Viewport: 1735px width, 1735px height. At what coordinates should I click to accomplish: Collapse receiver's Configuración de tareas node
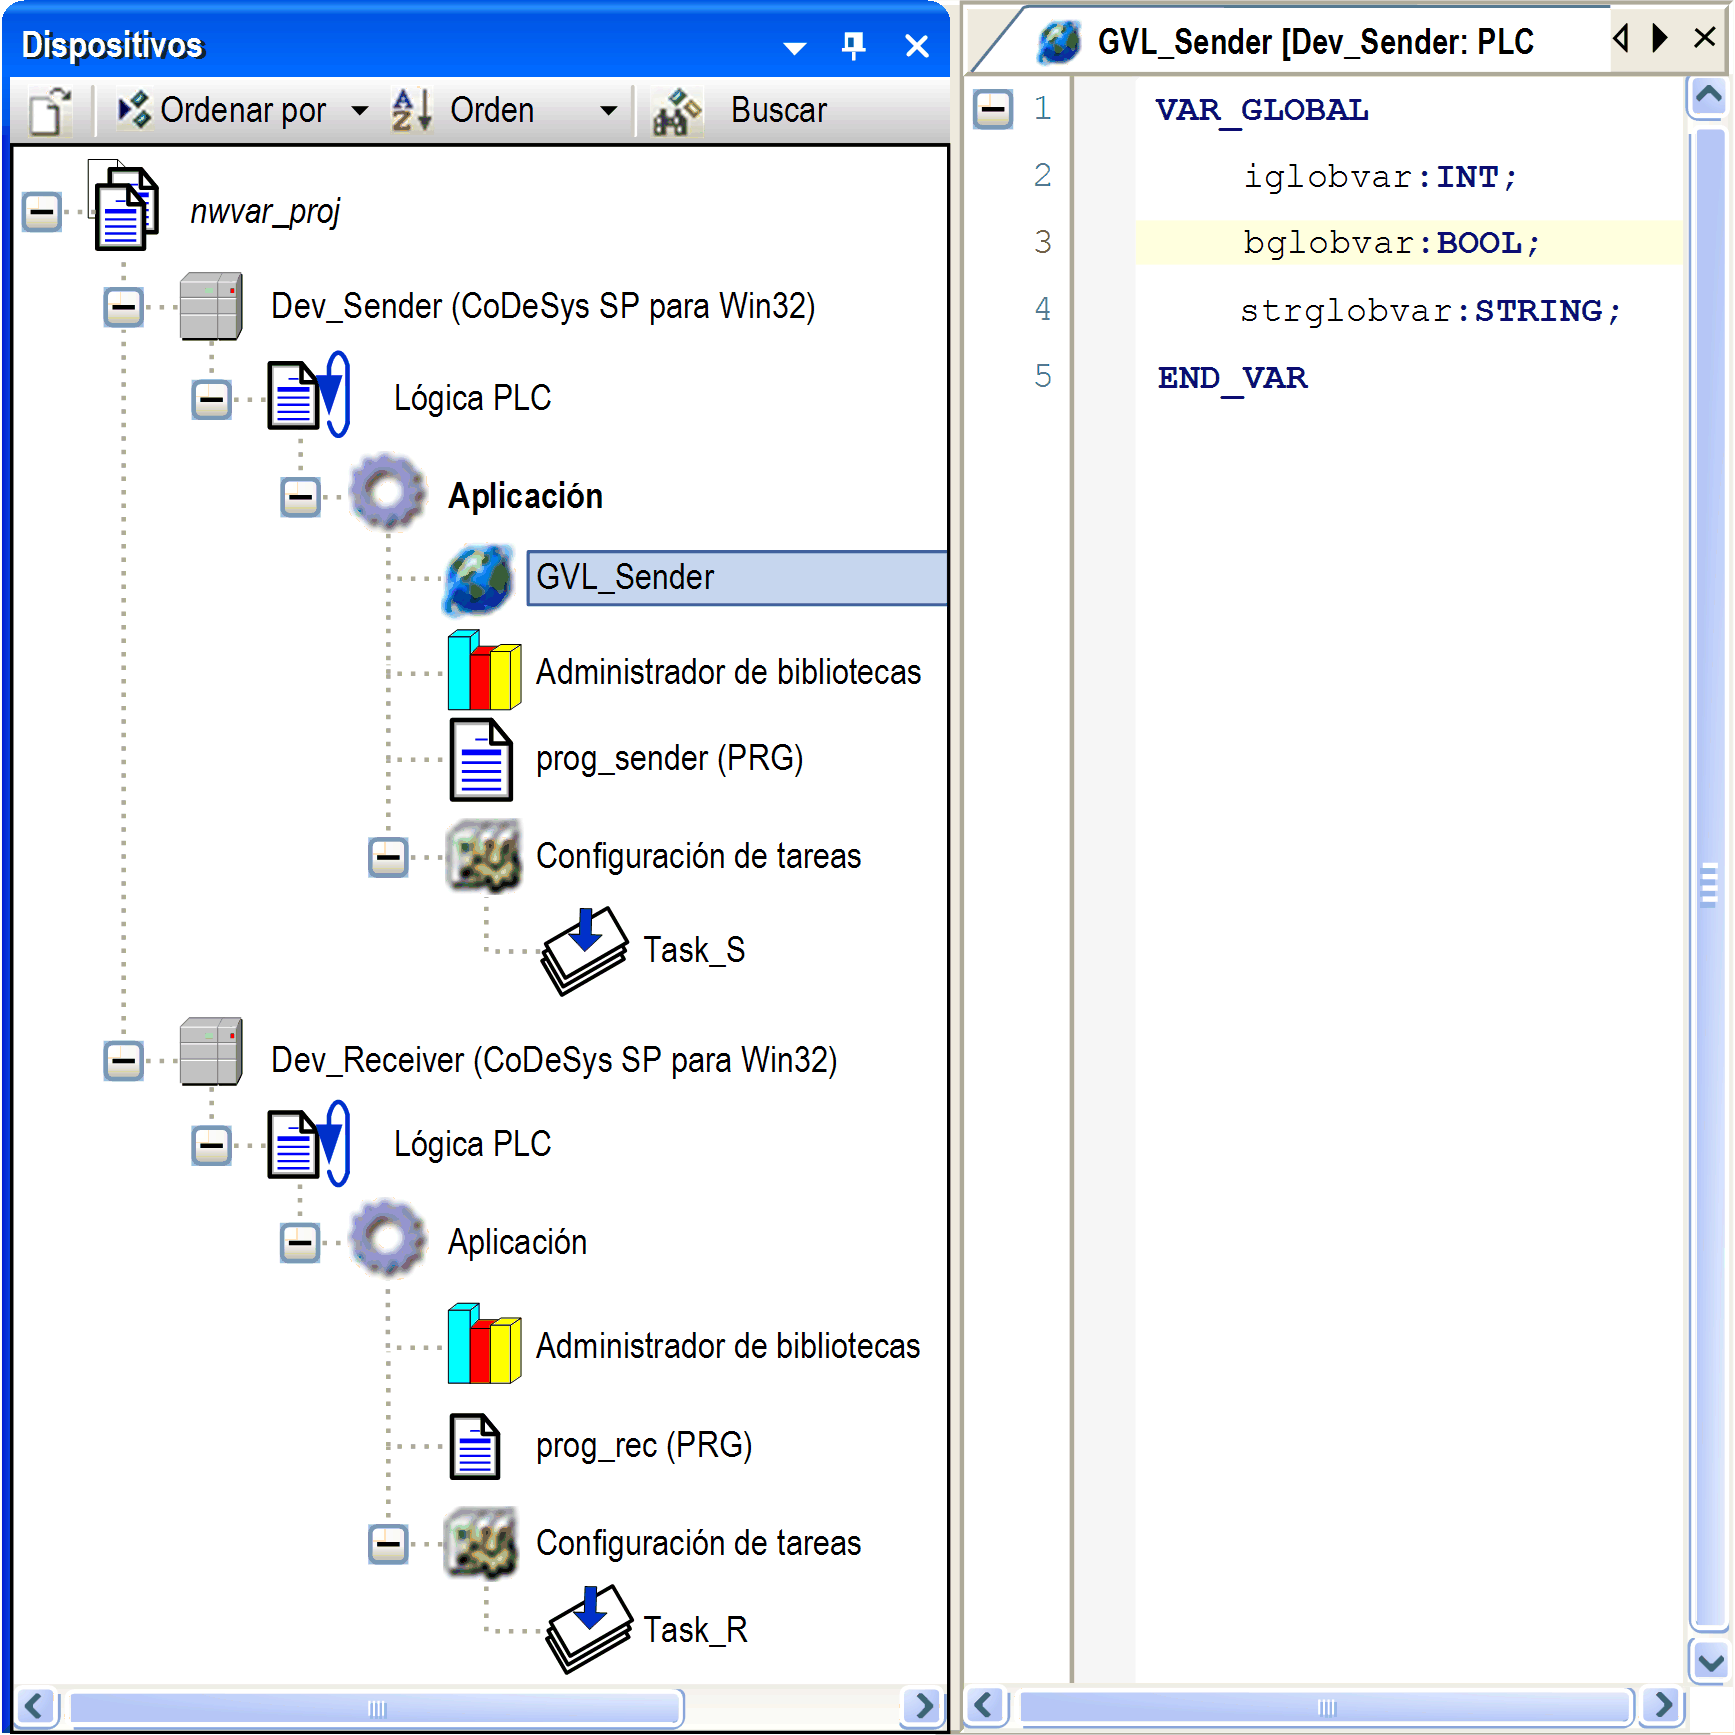point(388,1544)
